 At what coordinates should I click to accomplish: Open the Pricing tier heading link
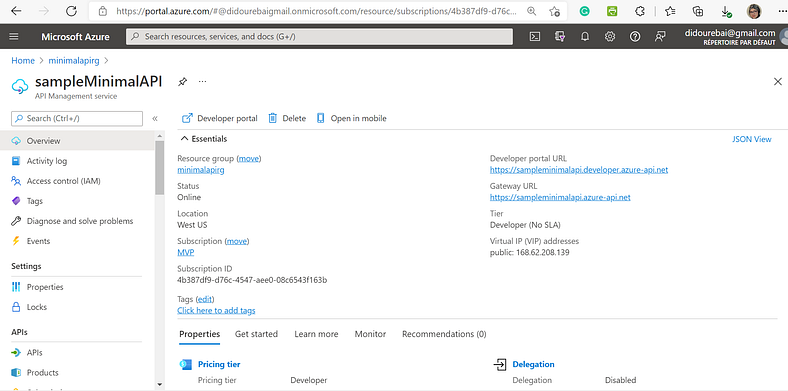pos(219,364)
